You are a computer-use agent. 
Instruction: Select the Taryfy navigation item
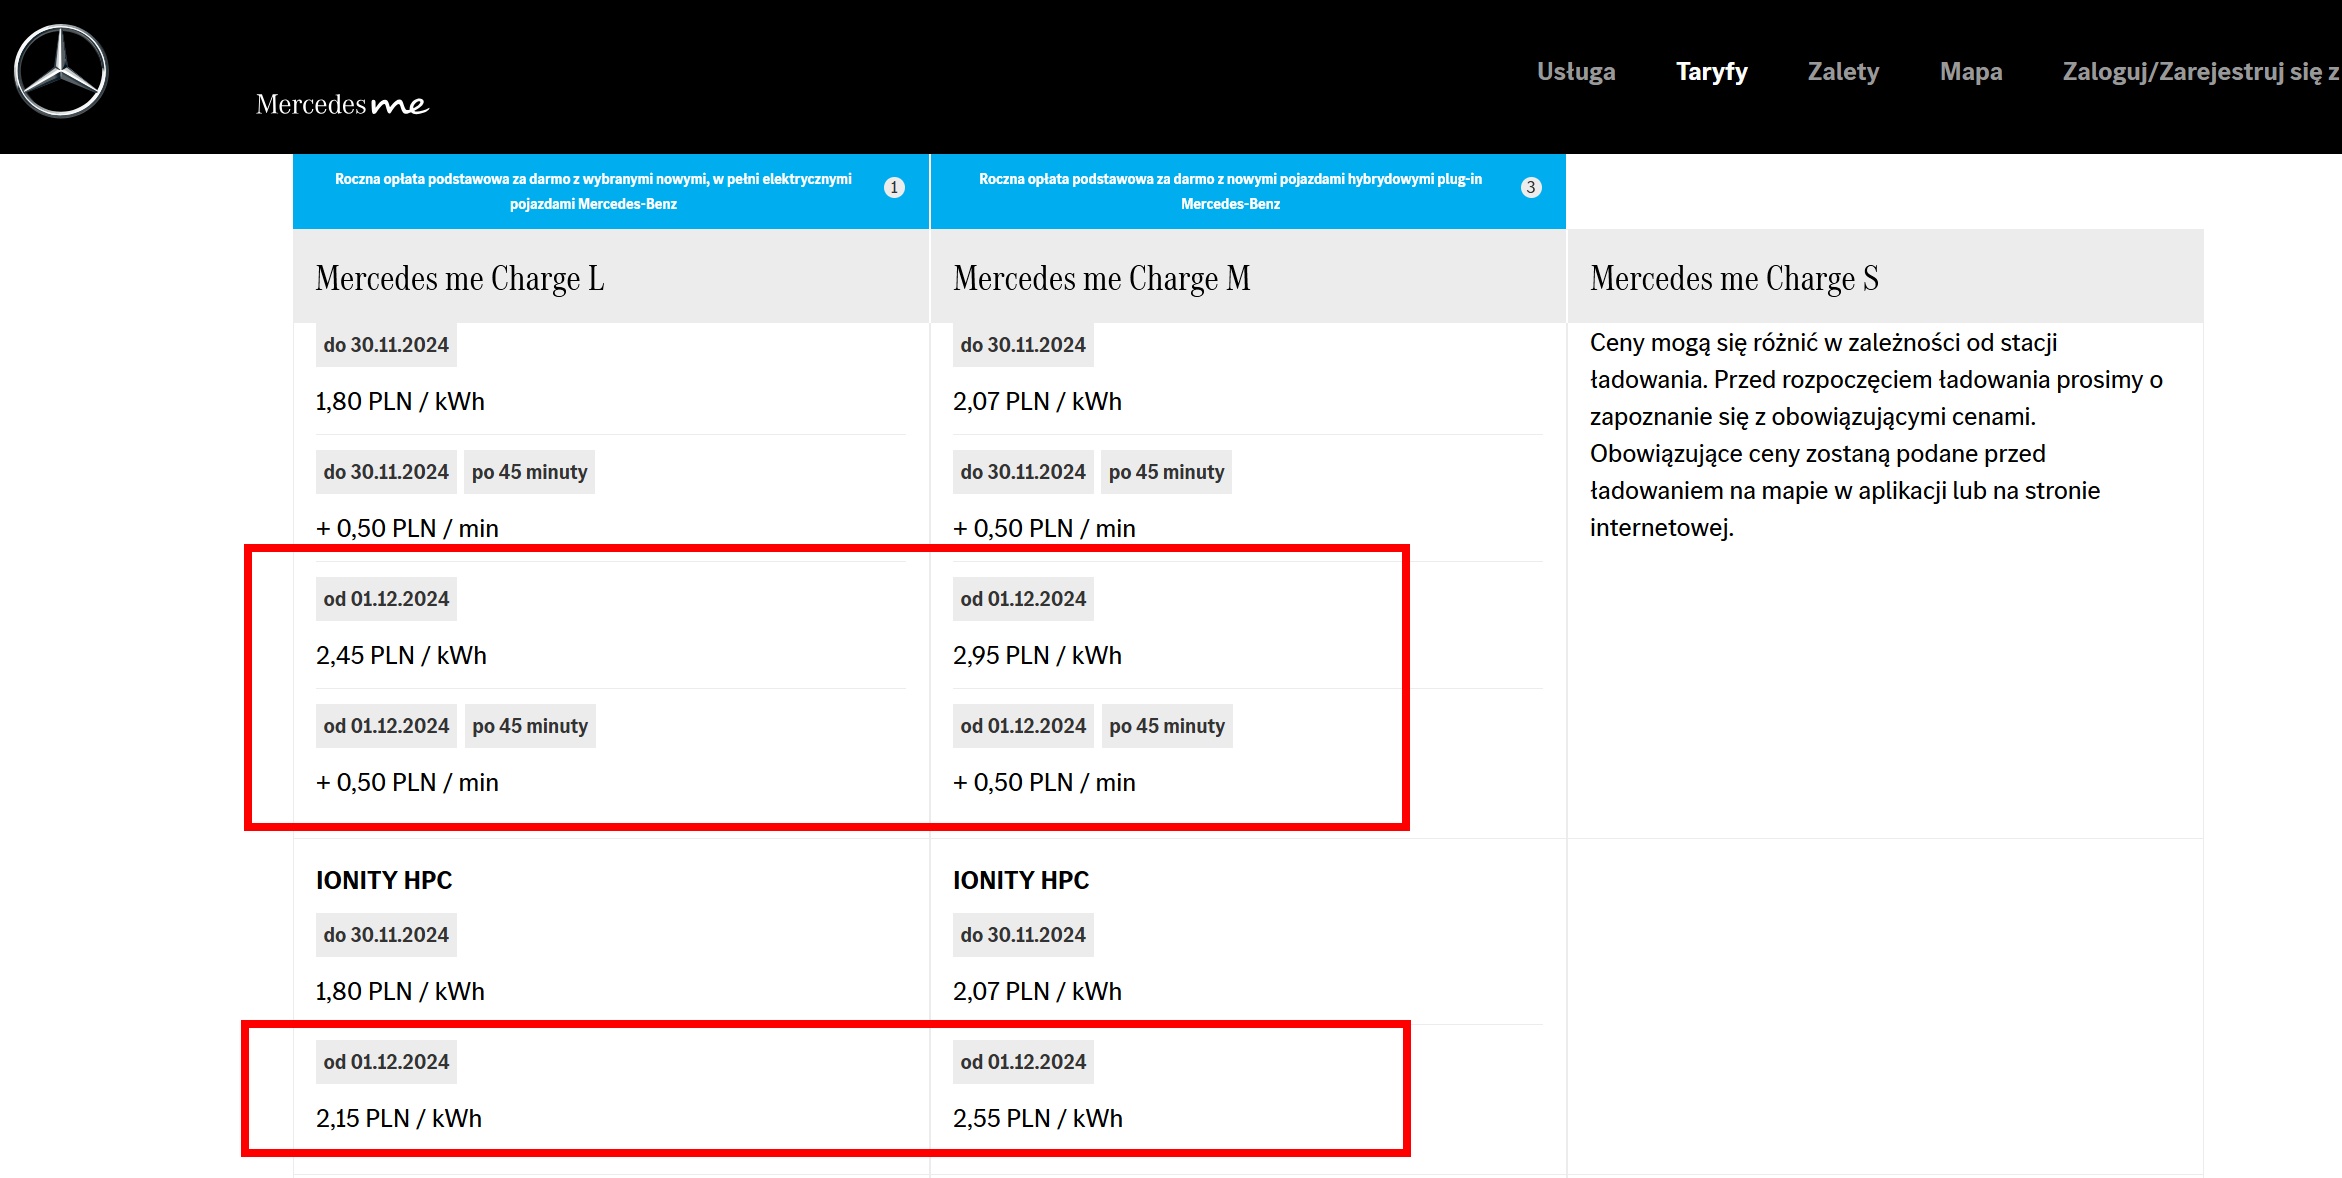(x=1711, y=71)
